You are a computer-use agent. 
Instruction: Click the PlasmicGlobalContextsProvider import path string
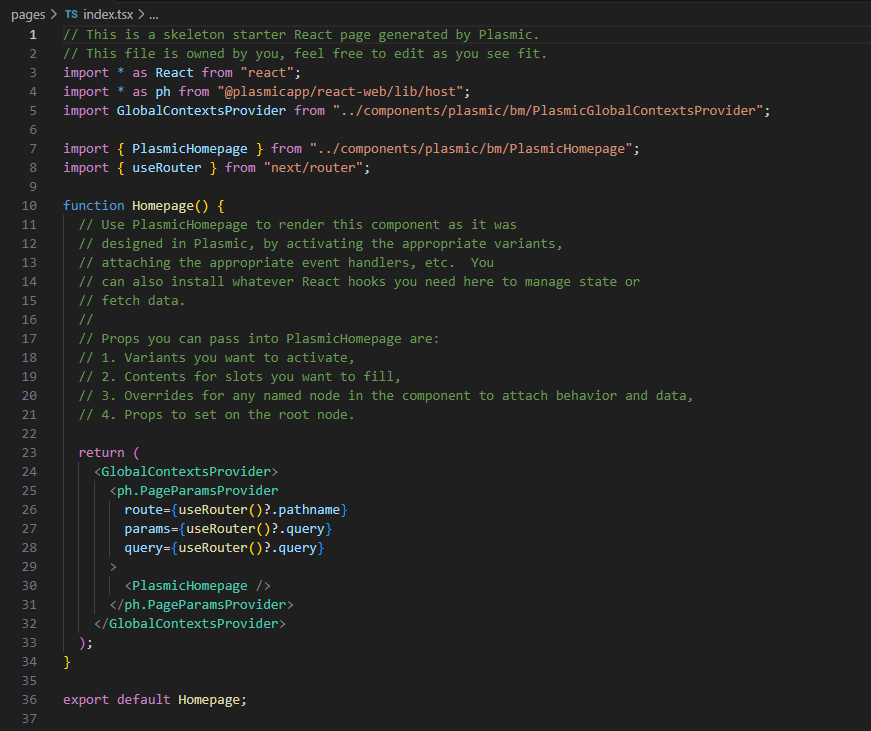[x=551, y=111]
